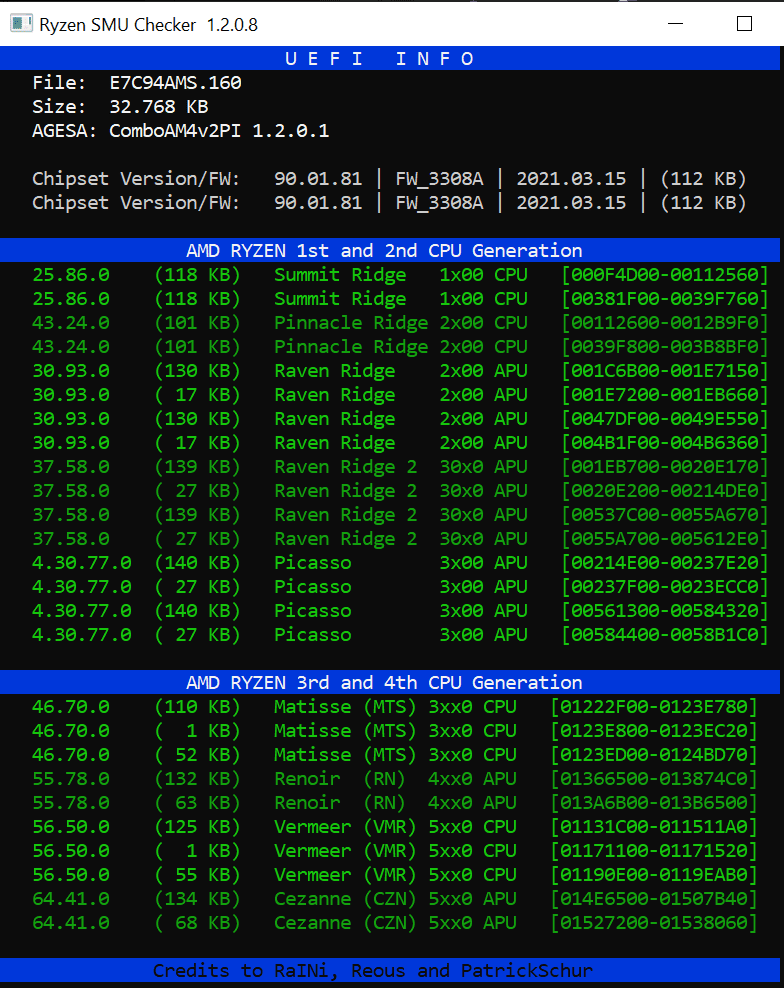This screenshot has width=784, height=988.
Task: Select the file name E7C94AMS.160
Action: point(175,83)
